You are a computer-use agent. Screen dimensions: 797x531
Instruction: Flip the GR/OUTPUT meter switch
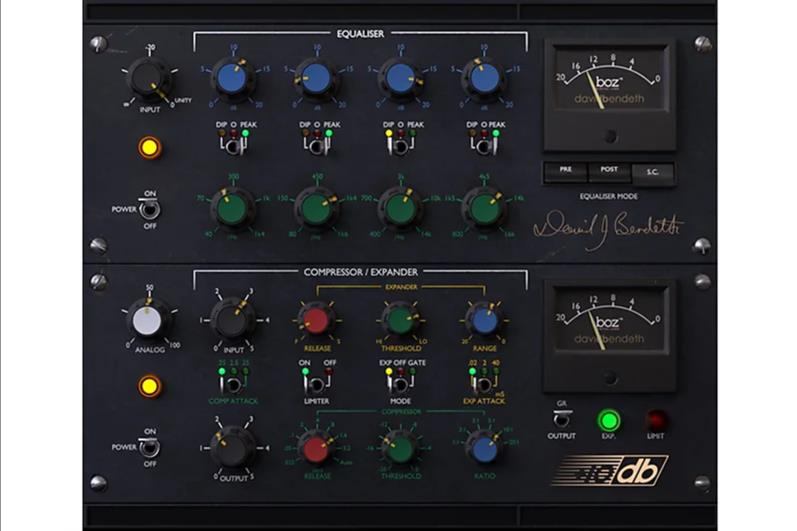[561, 419]
